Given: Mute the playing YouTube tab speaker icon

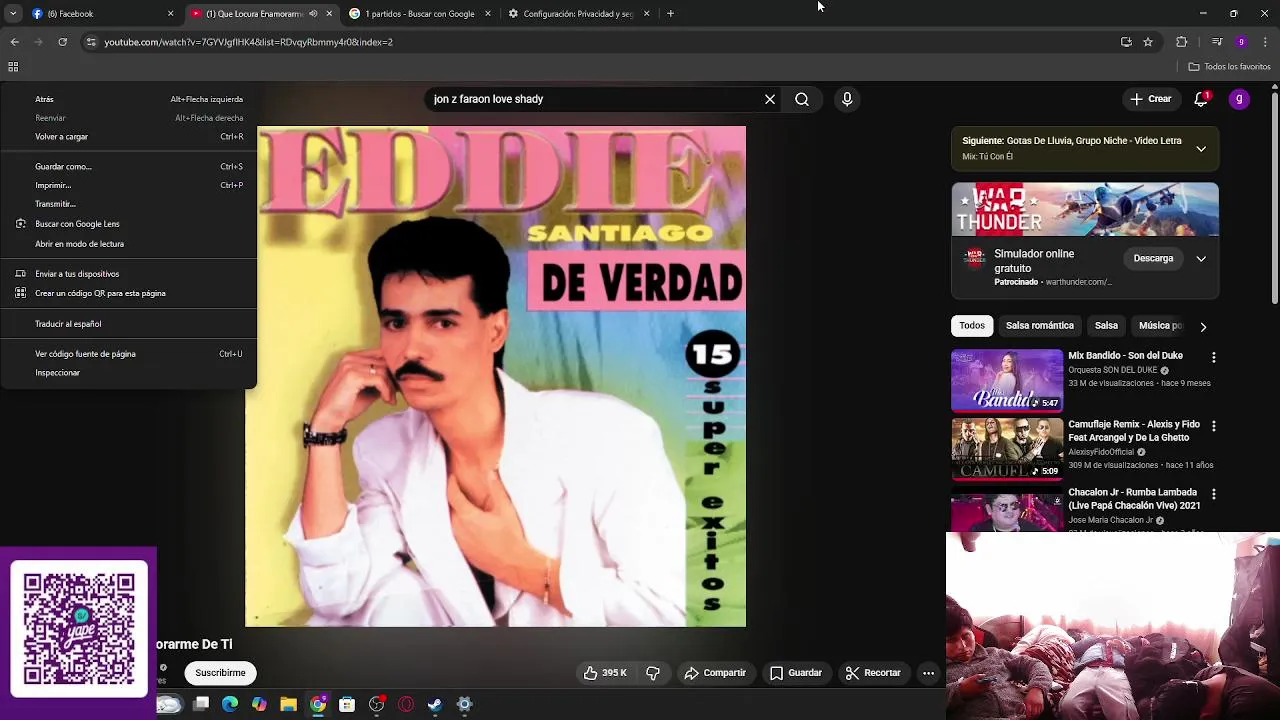Looking at the screenshot, I should [x=313, y=14].
